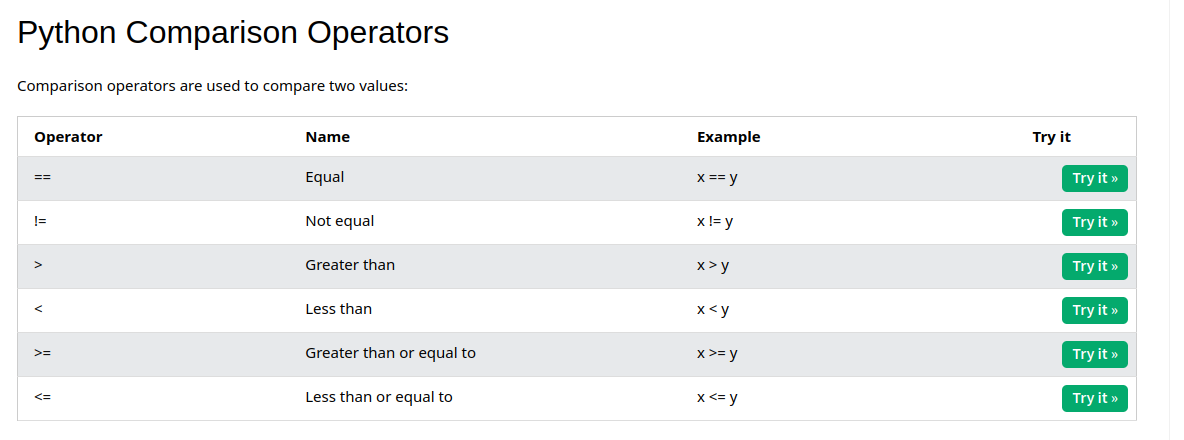Open Try it for Less than or equal to
1184x440 pixels.
(x=1094, y=398)
